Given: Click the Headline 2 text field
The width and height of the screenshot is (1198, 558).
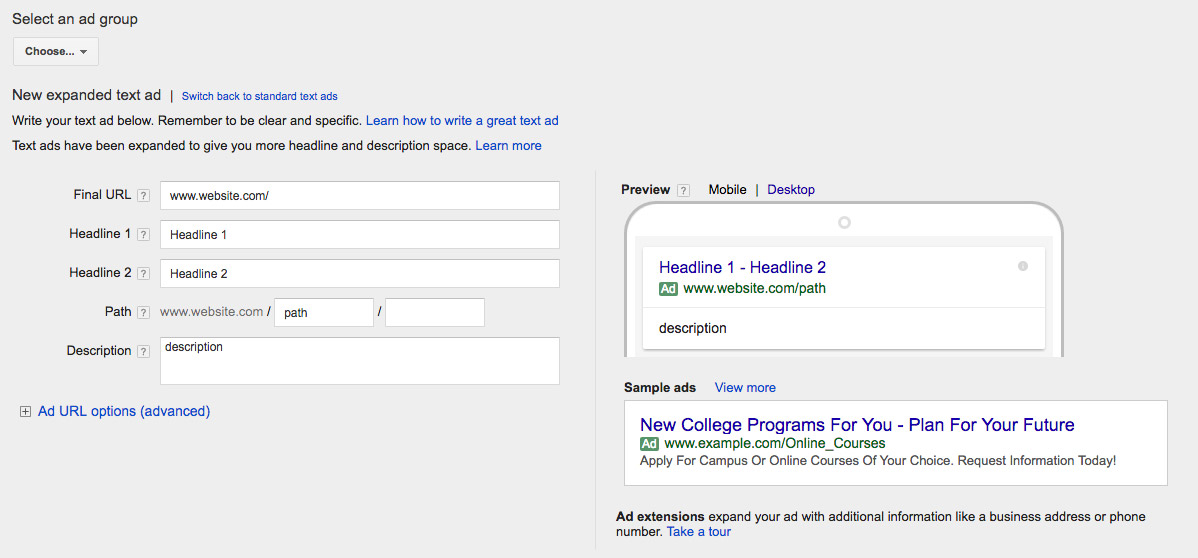Looking at the screenshot, I should click(360, 273).
